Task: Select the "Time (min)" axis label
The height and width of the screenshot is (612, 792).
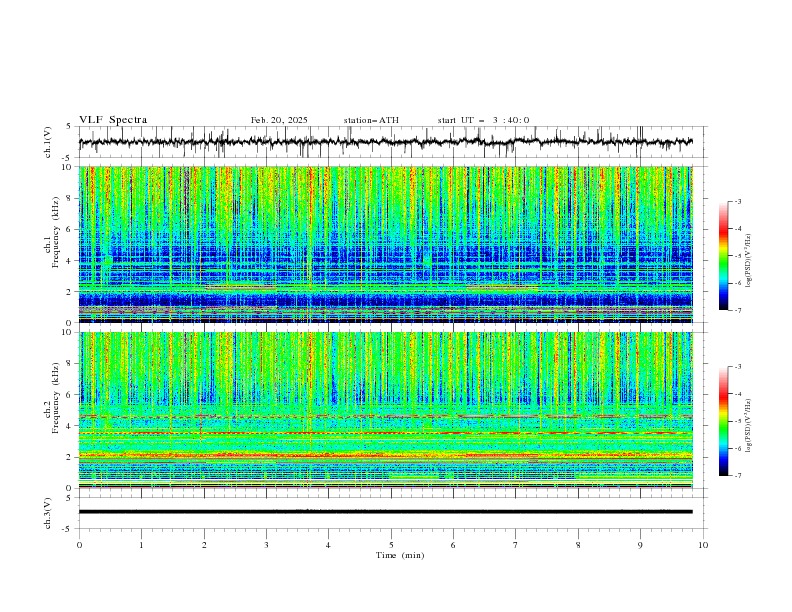Action: coord(400,555)
